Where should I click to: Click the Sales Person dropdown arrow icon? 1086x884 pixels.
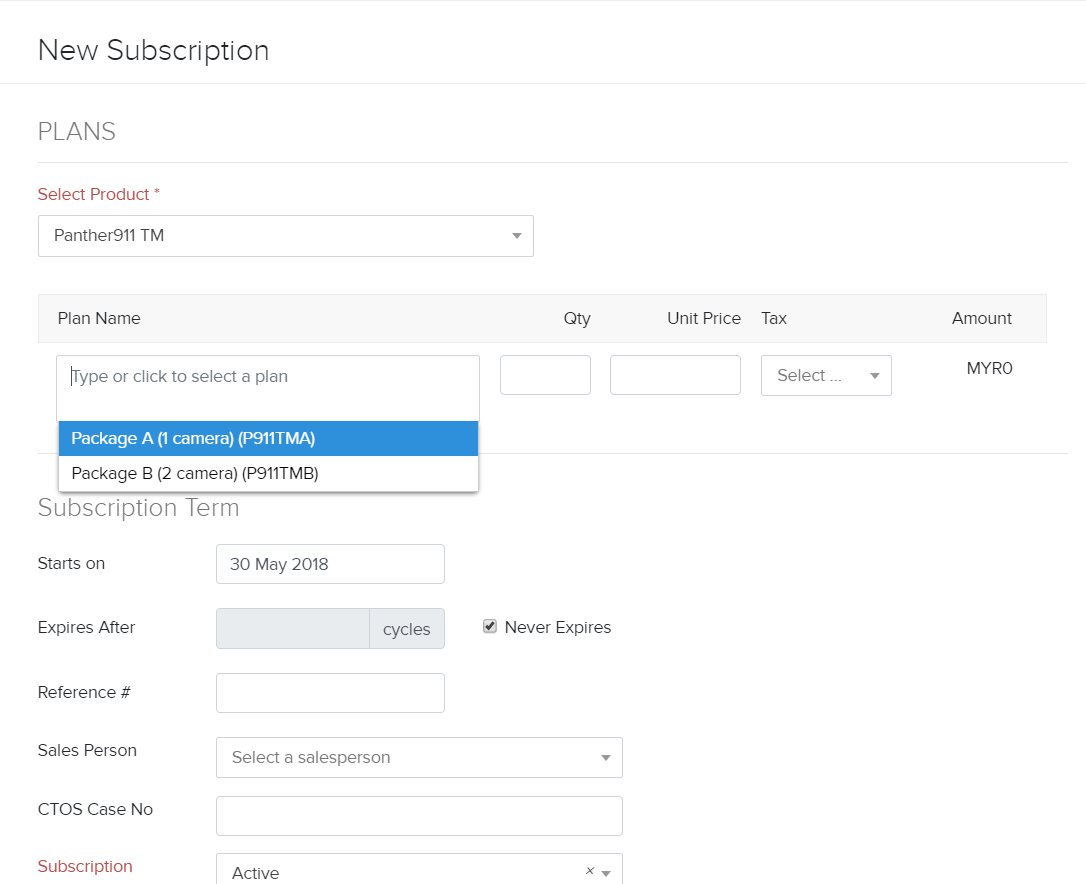(605, 758)
